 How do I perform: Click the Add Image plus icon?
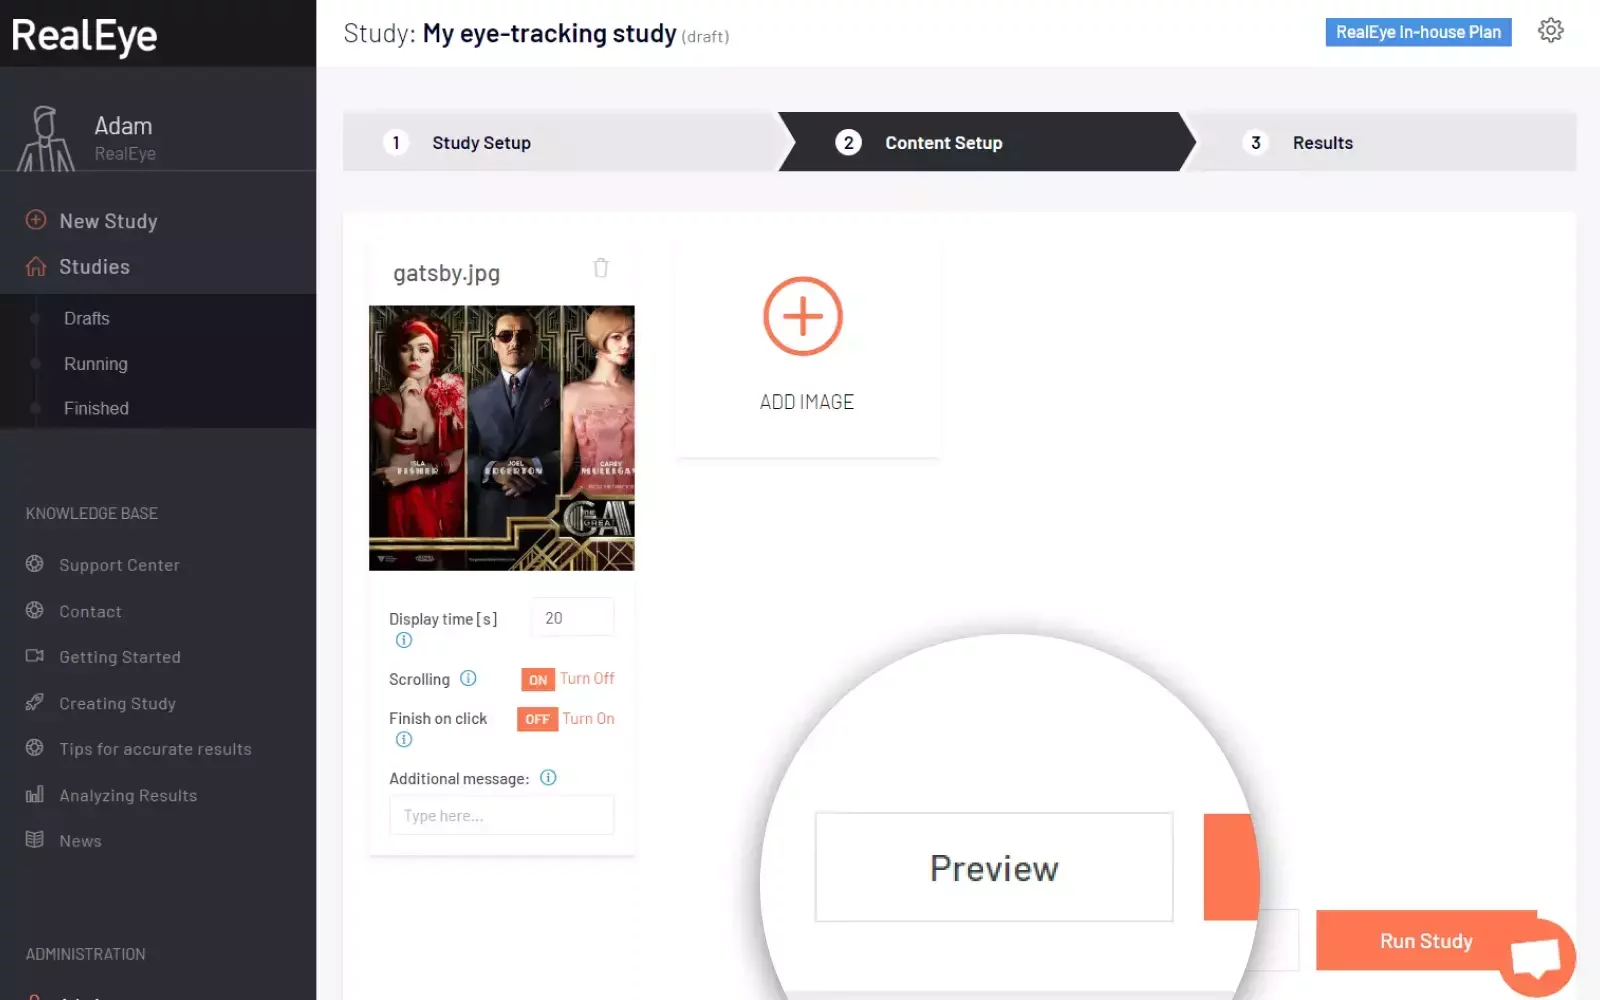coord(803,317)
